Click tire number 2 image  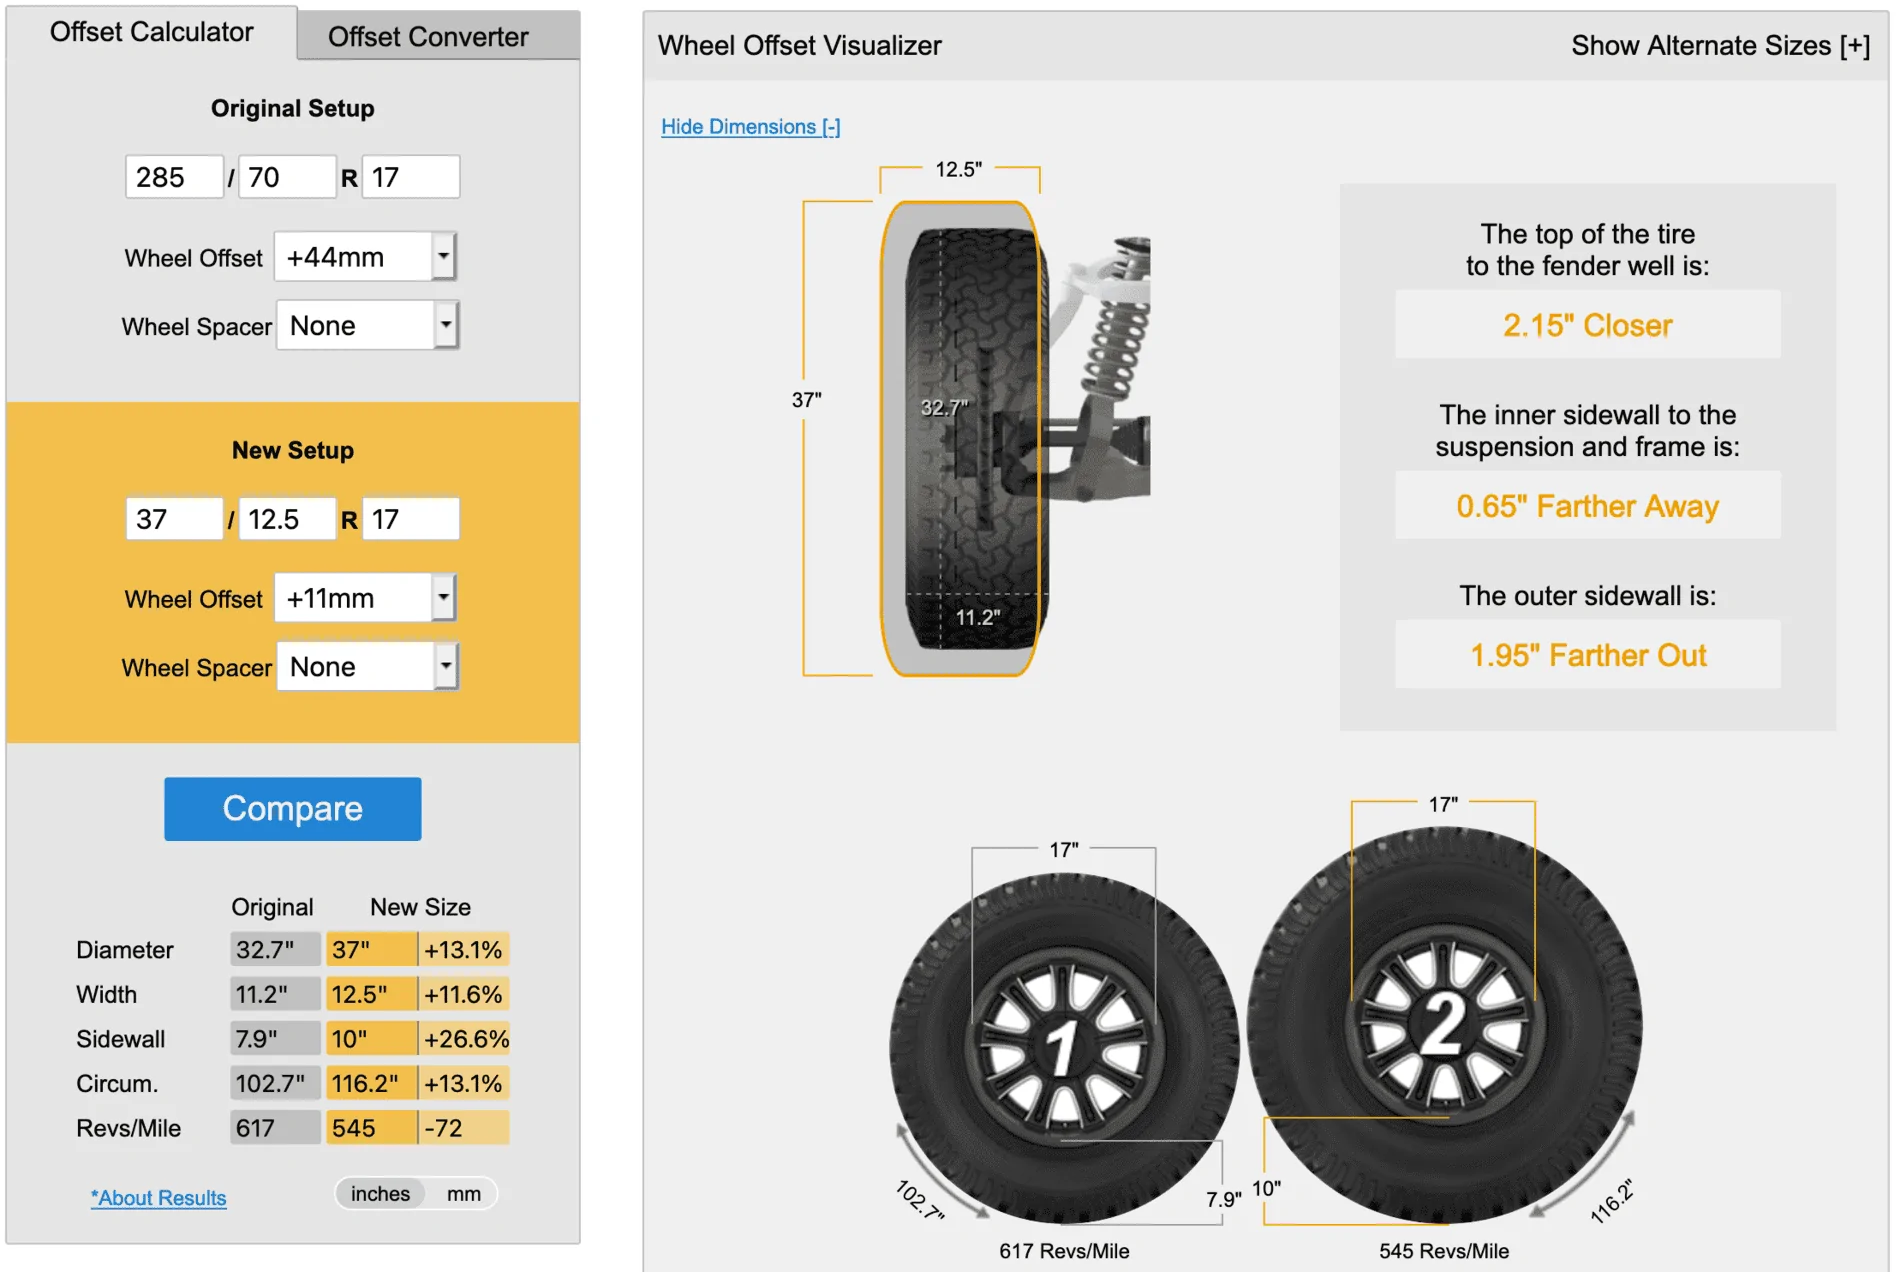1444,1024
